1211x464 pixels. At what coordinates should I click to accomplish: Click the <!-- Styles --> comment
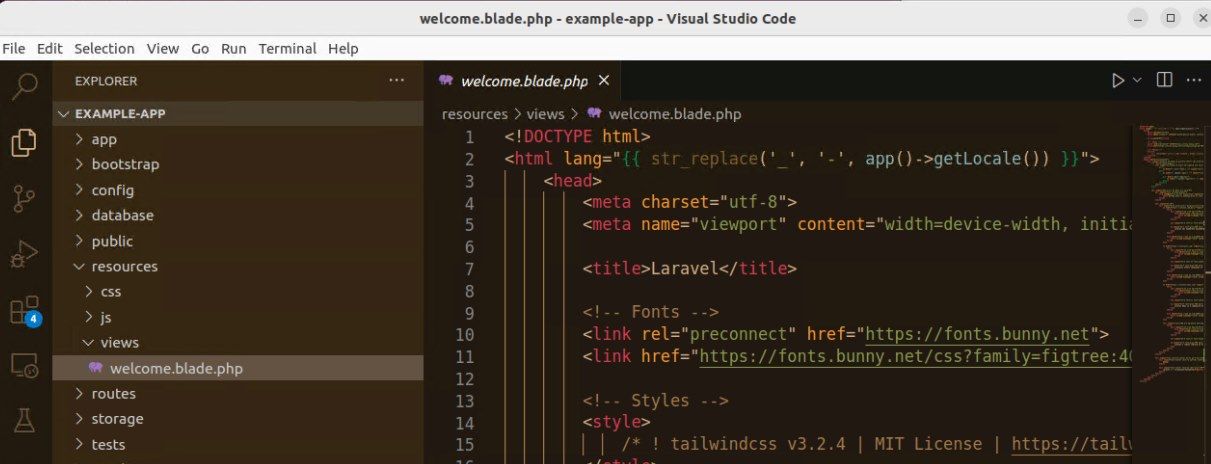[655, 401]
